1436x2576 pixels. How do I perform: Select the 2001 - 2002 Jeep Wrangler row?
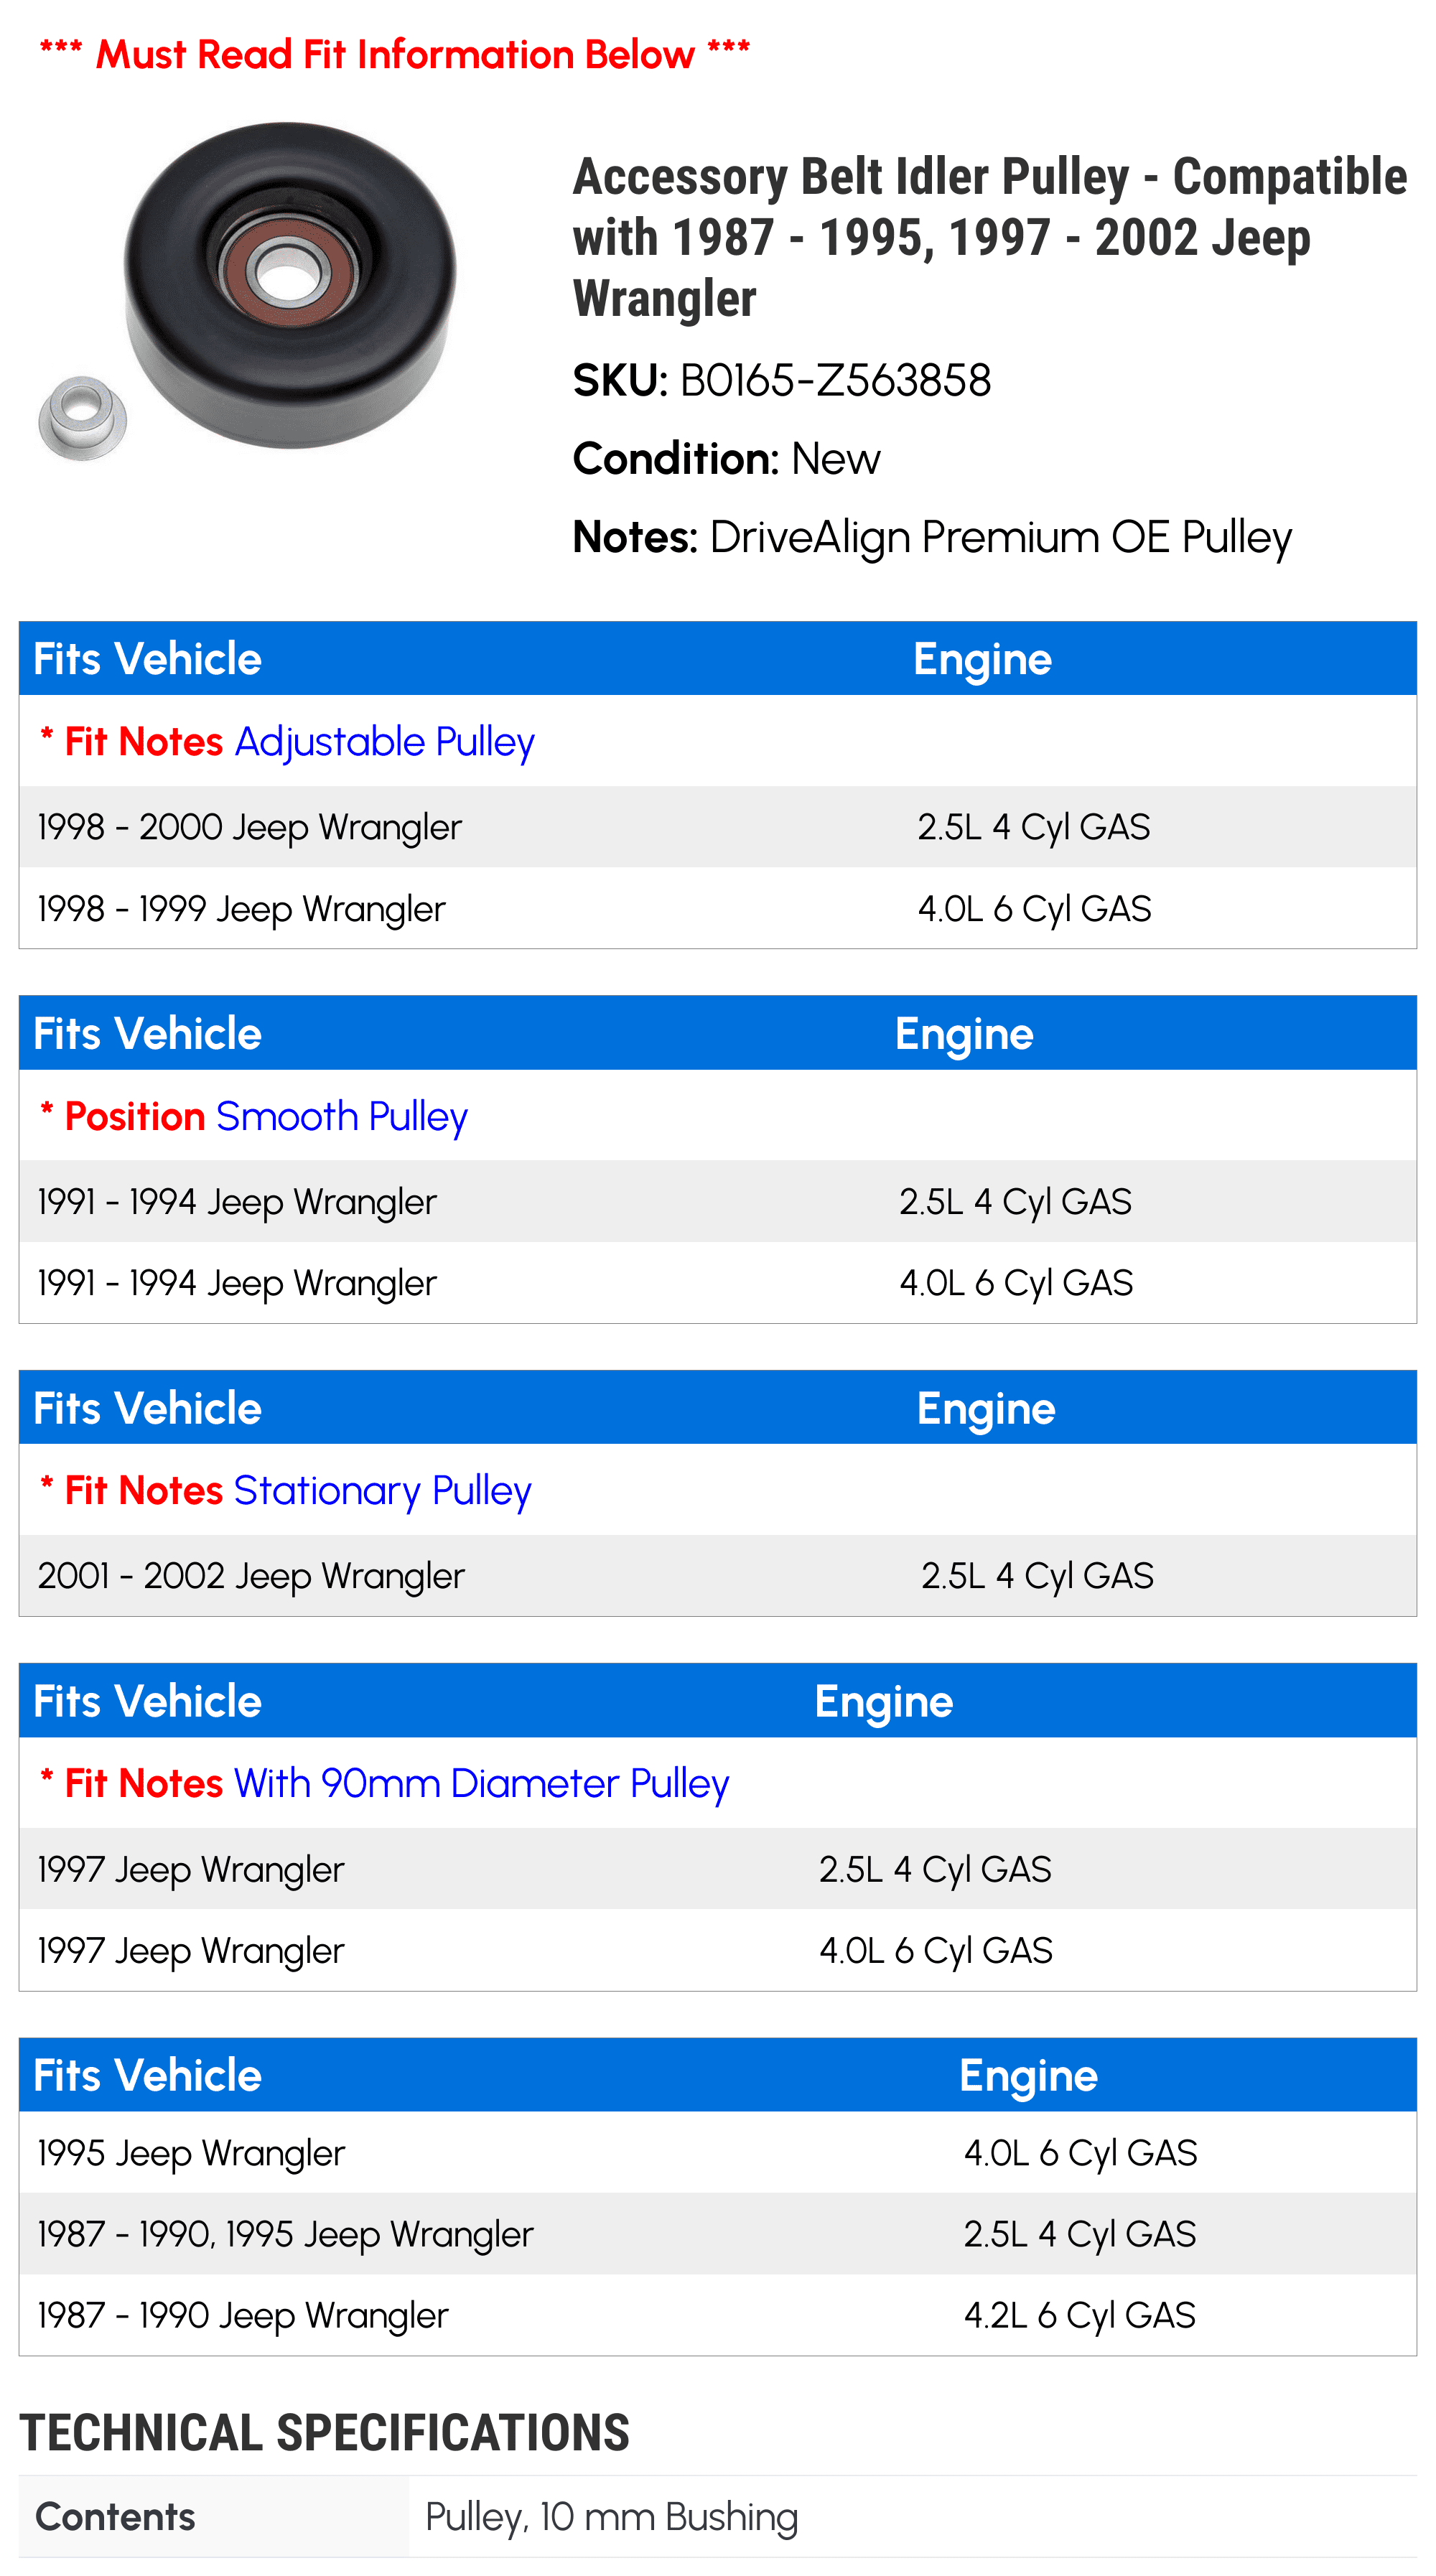pos(718,1576)
